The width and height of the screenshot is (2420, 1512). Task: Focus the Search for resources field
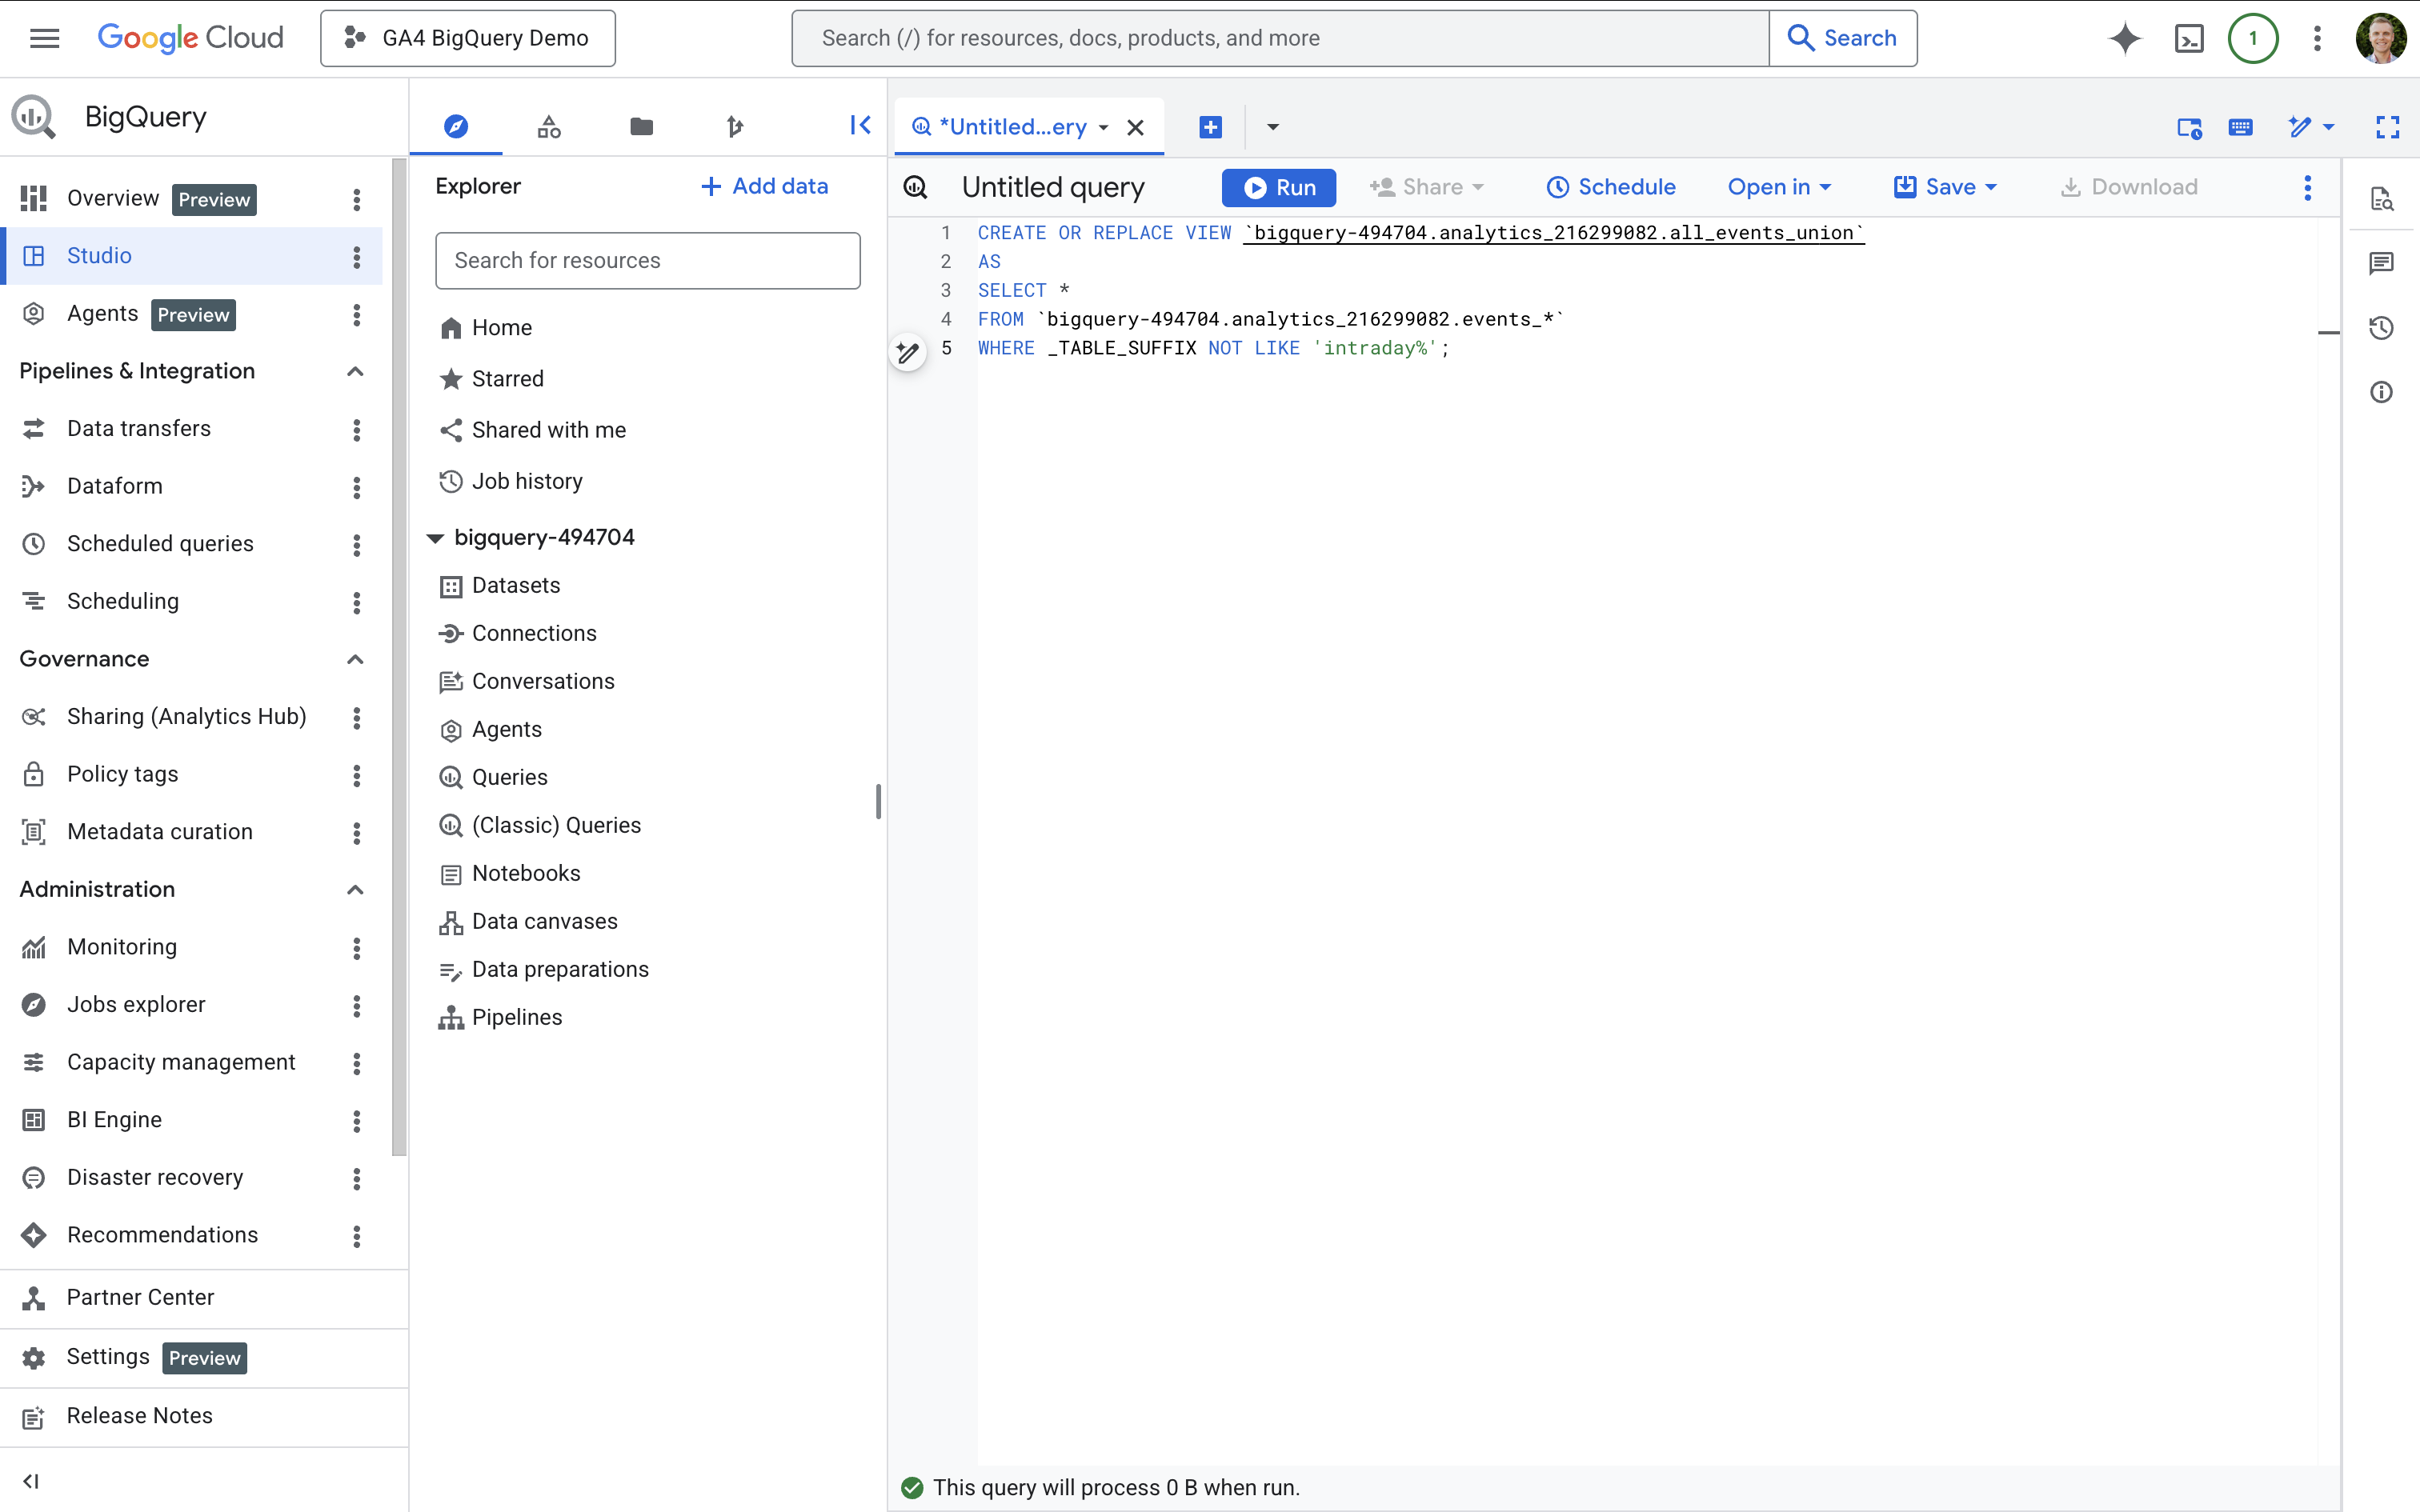647,260
